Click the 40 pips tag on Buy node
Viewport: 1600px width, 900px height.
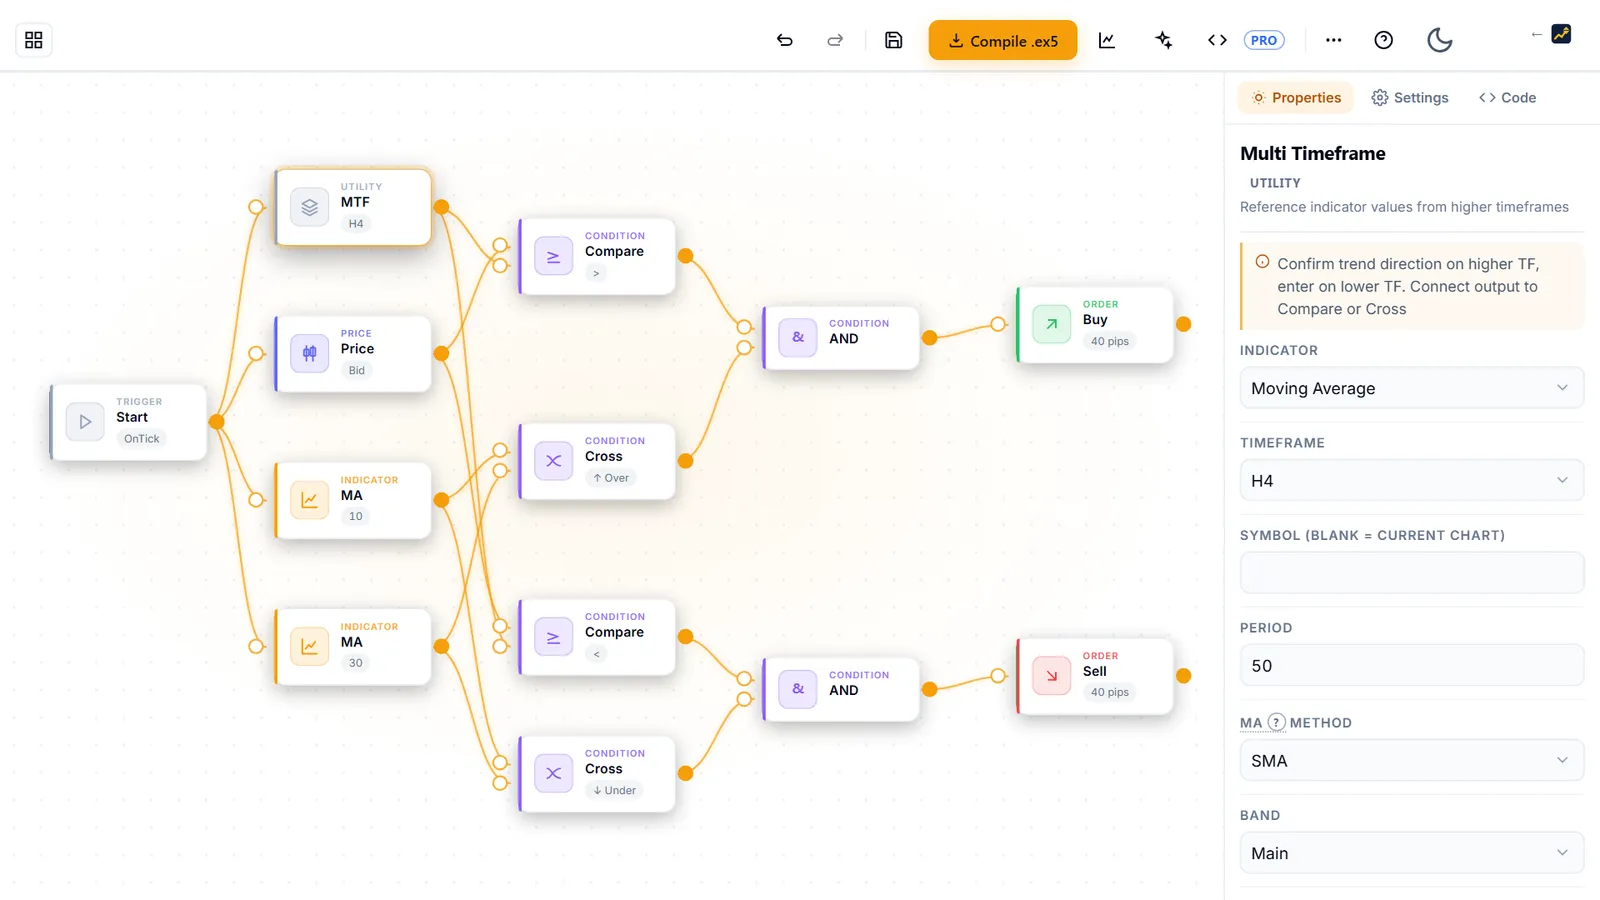pos(1110,341)
